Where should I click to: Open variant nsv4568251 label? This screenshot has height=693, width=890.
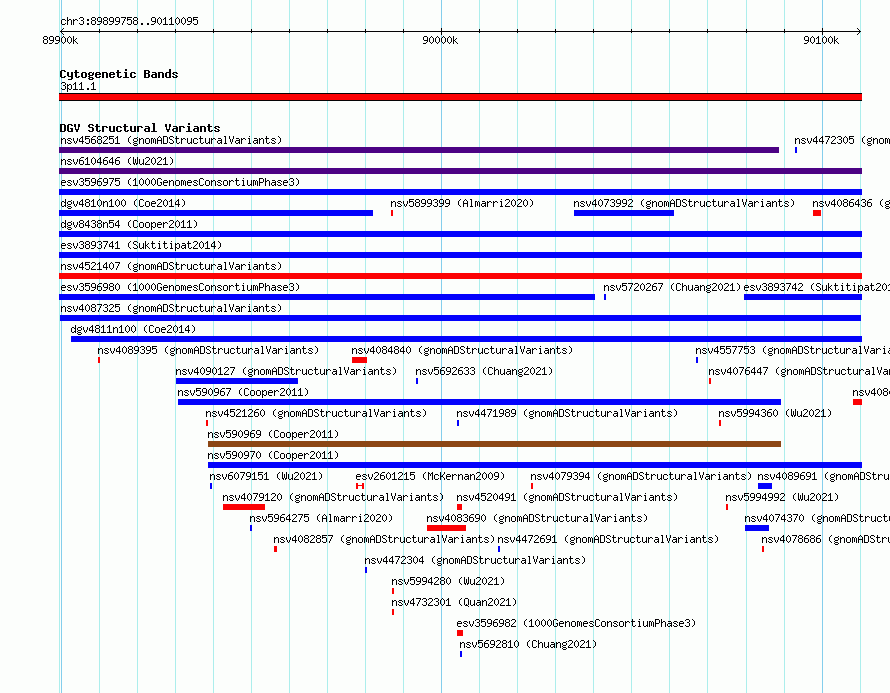(171, 140)
